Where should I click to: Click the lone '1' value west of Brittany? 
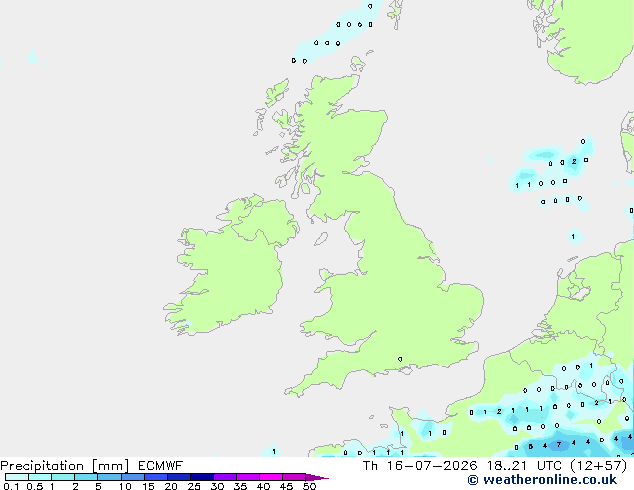coord(274,452)
